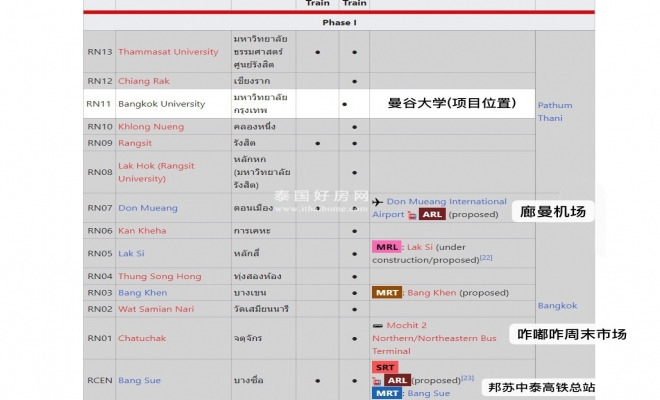This screenshot has height=400, width=660.
Task: Select the RN05 code cell
Action: [x=99, y=253]
